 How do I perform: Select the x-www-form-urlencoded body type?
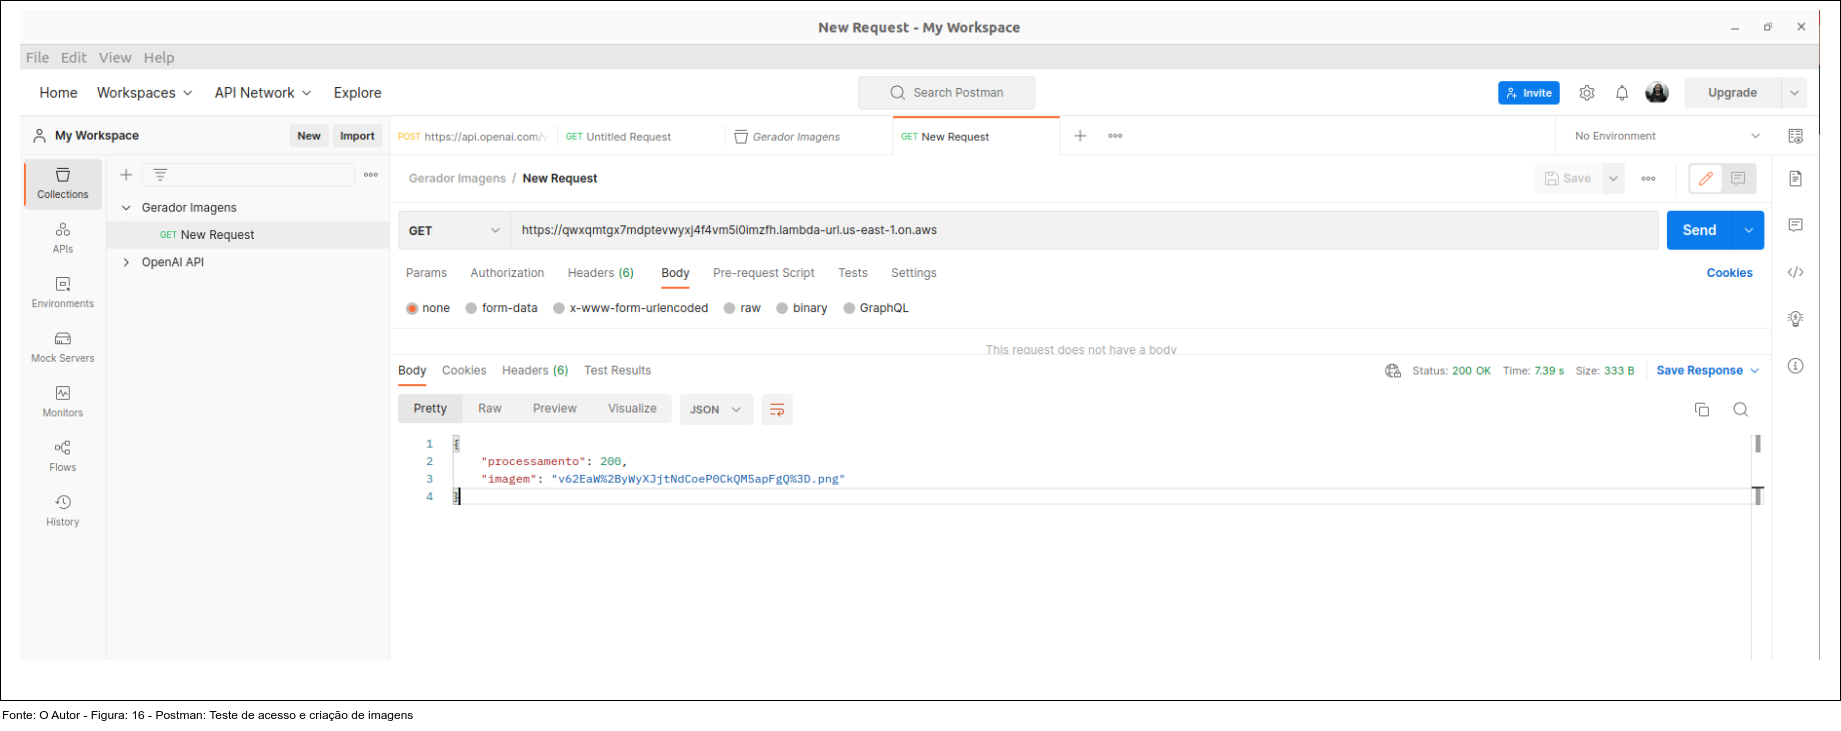[x=631, y=308]
